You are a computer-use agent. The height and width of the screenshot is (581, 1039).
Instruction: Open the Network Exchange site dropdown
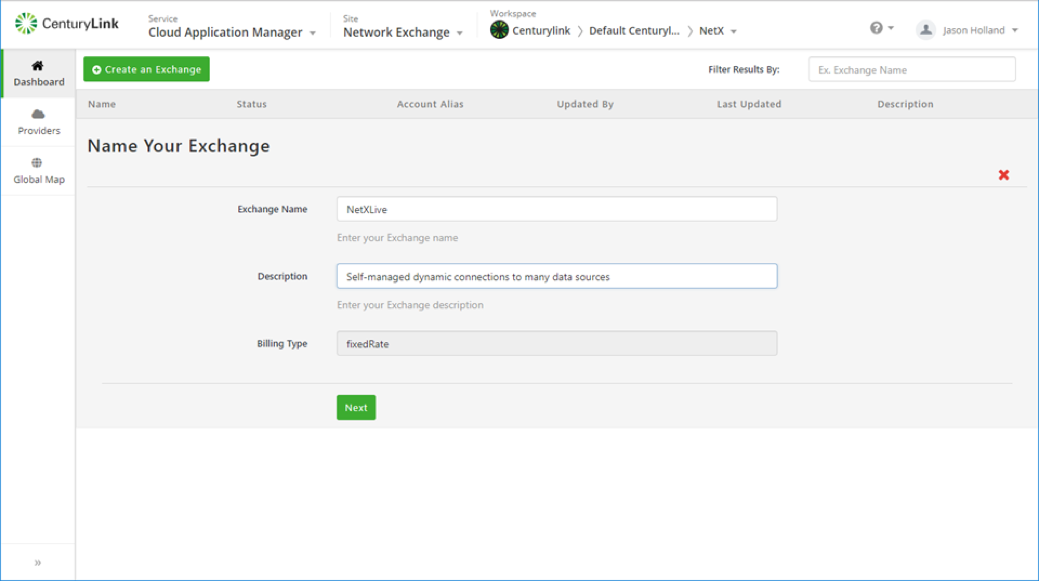click(x=403, y=32)
